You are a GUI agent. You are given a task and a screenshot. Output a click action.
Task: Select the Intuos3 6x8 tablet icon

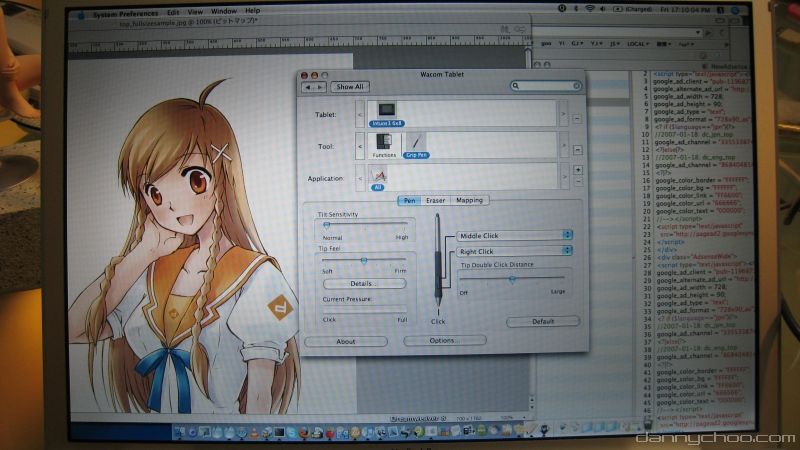click(386, 112)
